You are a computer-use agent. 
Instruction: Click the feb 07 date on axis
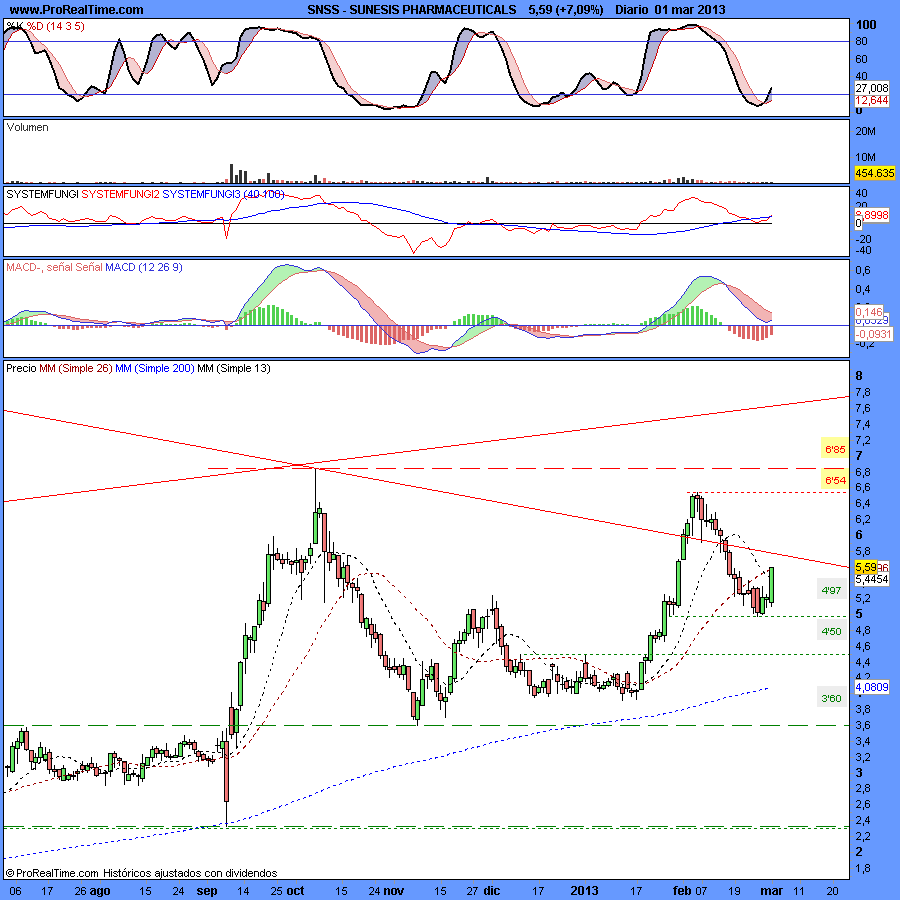(690, 891)
